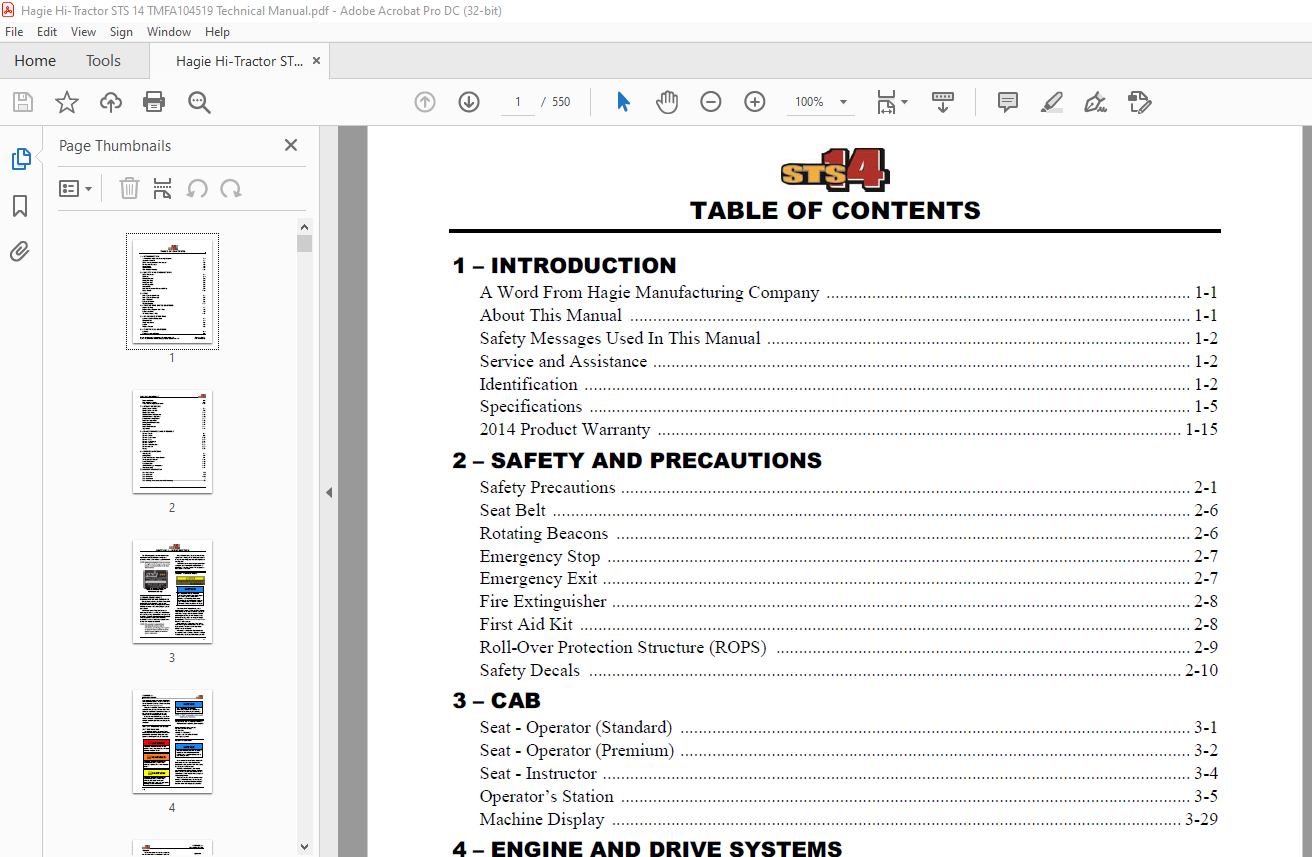Click 'A Word From Hagie Manufacturing Company' entry
Screen dimensions: 1312x857
coord(649,293)
